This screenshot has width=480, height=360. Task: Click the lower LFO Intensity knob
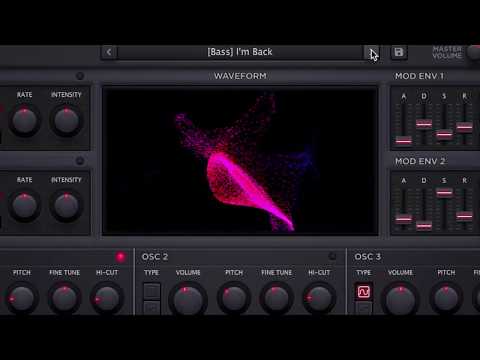tap(66, 206)
